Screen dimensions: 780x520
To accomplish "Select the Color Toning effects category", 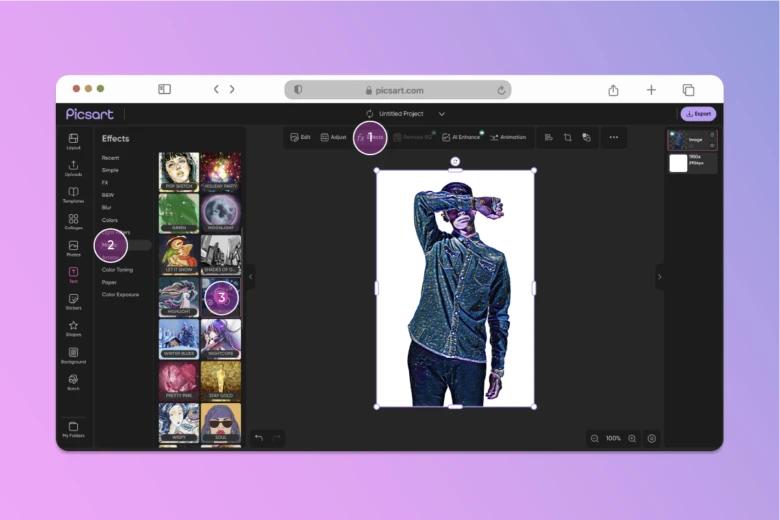I will (117, 269).
